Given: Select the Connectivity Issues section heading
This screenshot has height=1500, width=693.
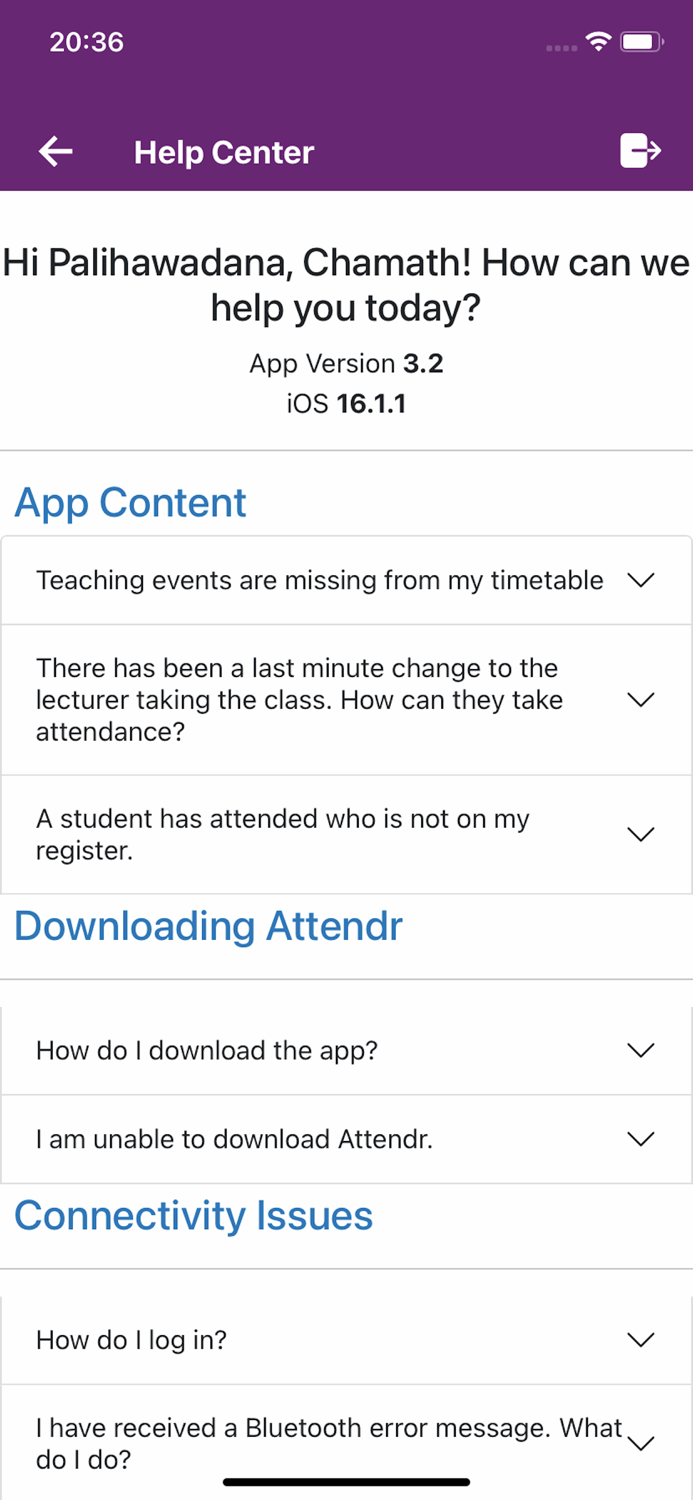Looking at the screenshot, I should (193, 1215).
